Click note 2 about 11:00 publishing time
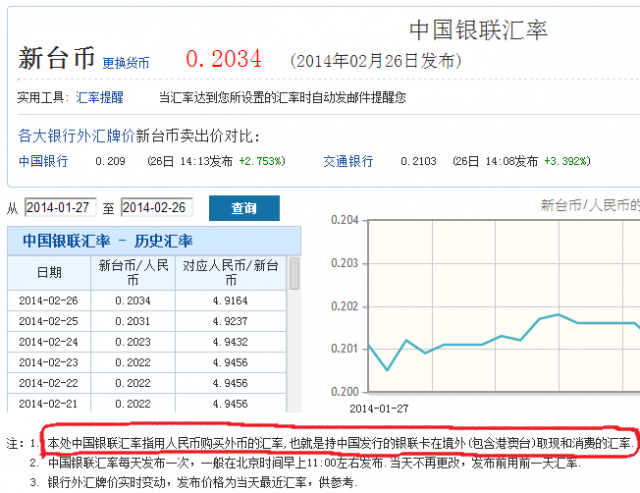Image resolution: width=640 pixels, height=493 pixels. point(314,463)
